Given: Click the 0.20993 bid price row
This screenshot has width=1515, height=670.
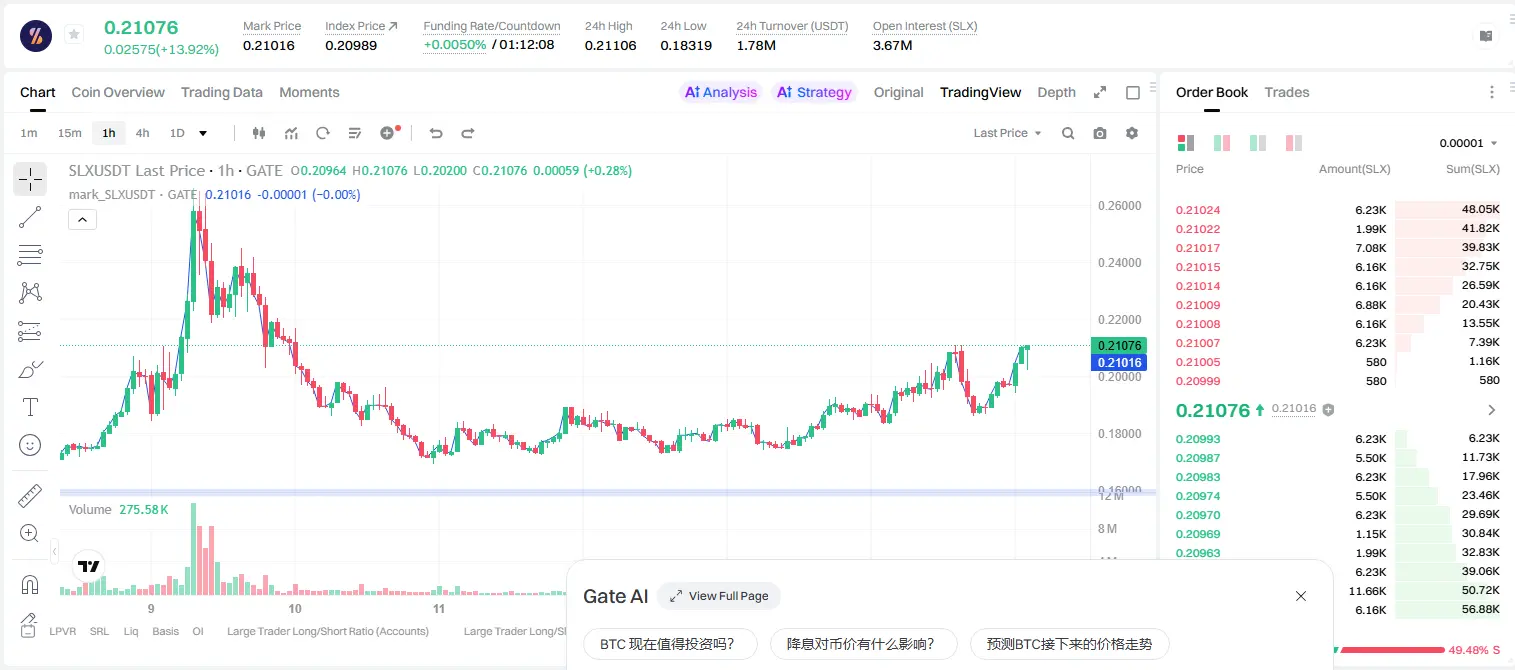Looking at the screenshot, I should [x=1338, y=439].
